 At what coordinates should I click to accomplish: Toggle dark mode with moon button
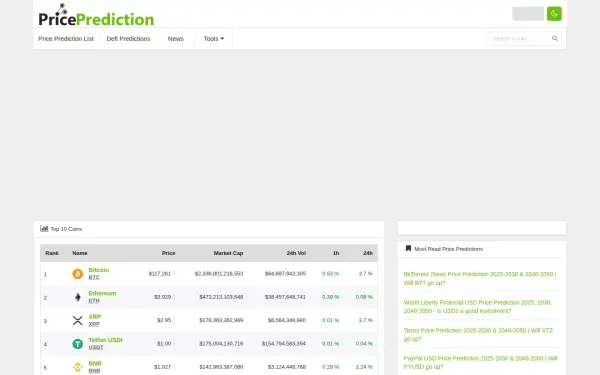[554, 14]
